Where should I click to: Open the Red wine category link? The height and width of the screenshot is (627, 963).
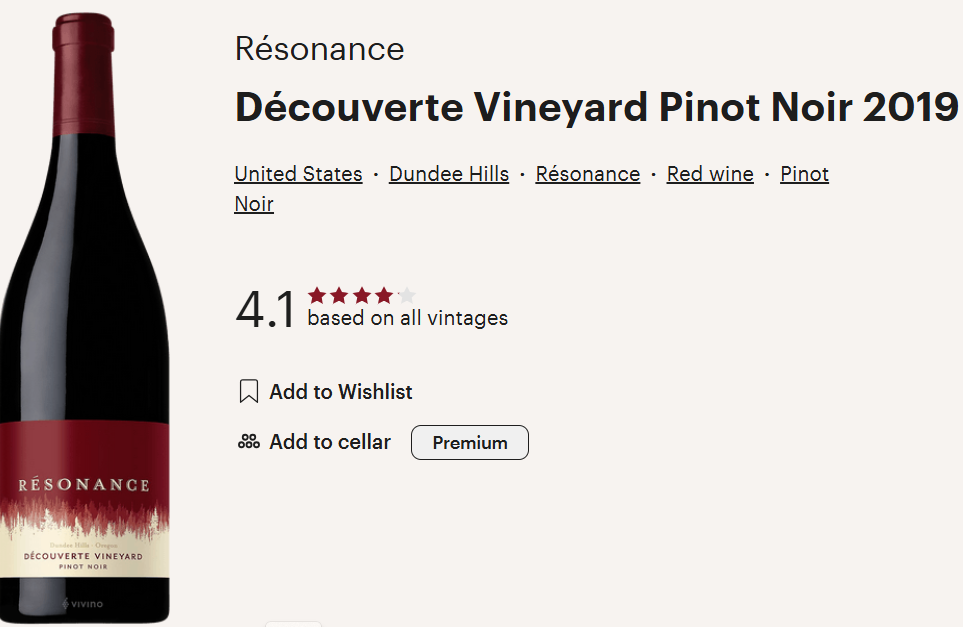click(710, 174)
